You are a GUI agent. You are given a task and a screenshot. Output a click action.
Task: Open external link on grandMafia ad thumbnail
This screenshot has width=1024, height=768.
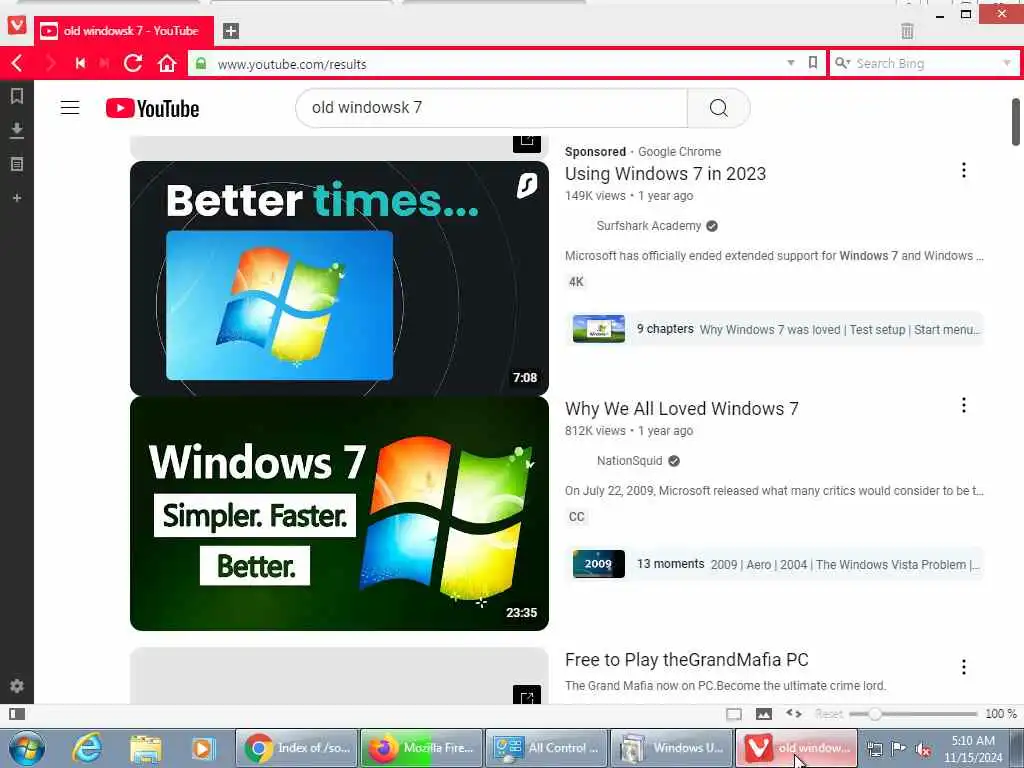pyautogui.click(x=526, y=696)
